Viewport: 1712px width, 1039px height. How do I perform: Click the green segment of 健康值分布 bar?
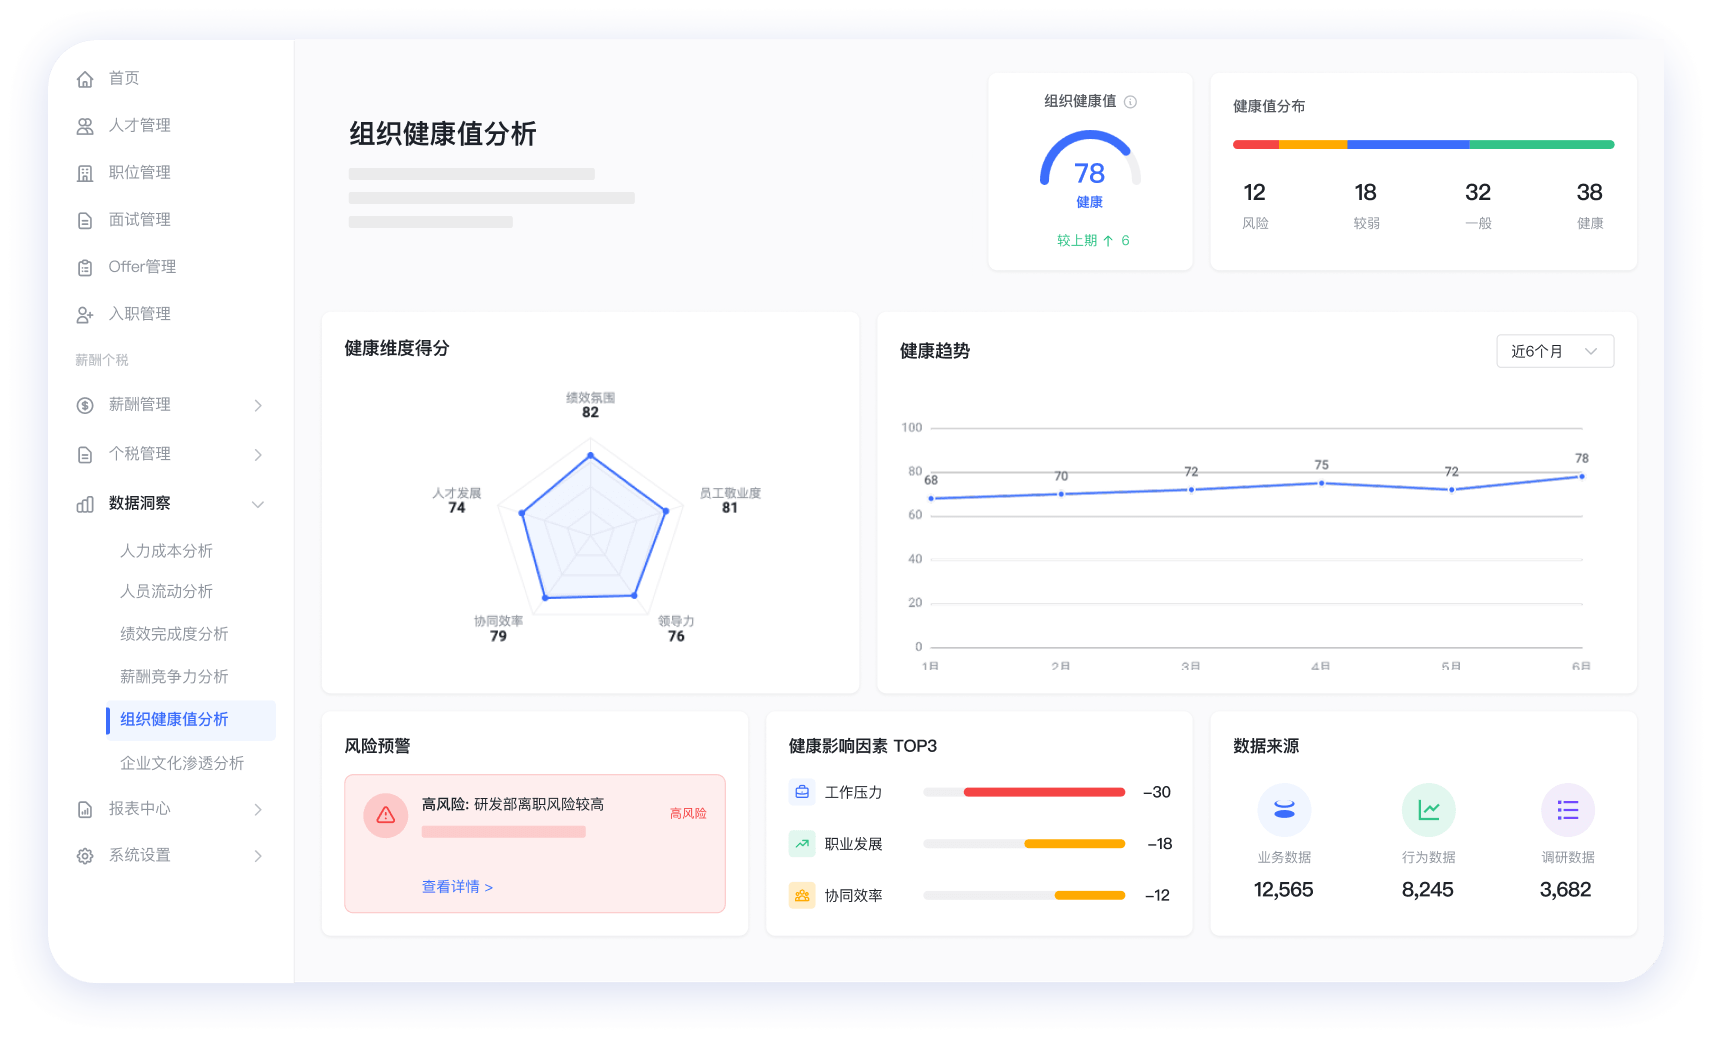coord(1541,145)
